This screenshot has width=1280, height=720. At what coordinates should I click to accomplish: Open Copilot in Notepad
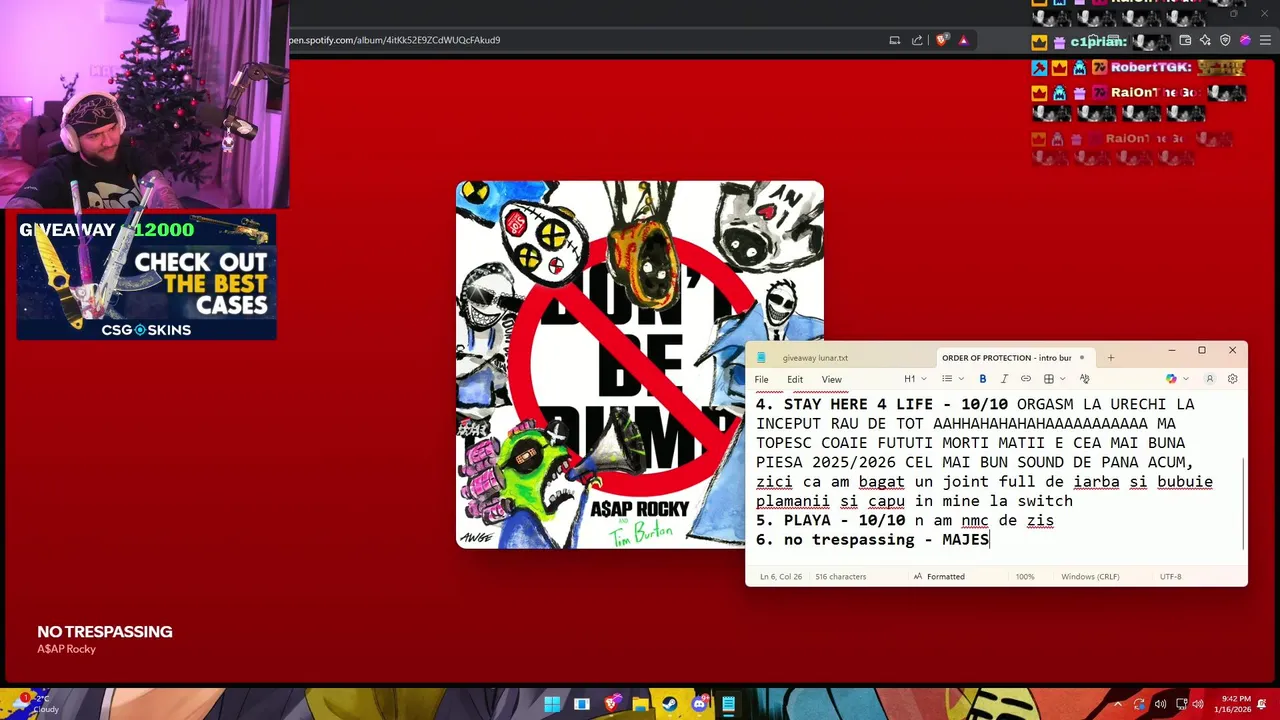[1171, 379]
